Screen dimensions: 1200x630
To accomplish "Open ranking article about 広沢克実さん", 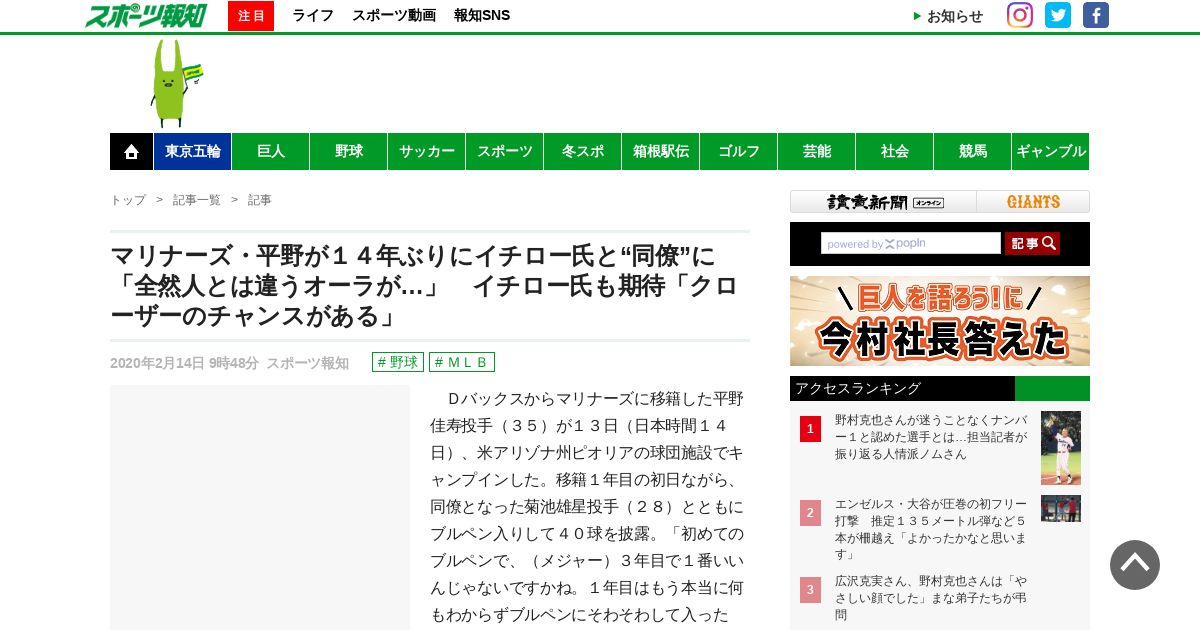I will 931,598.
